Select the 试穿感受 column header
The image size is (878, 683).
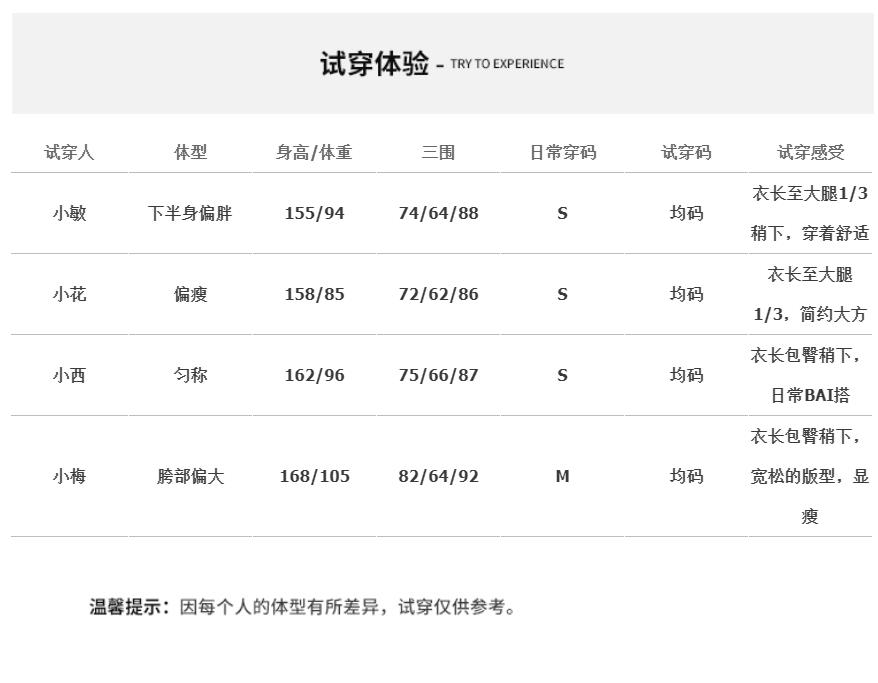tap(810, 152)
